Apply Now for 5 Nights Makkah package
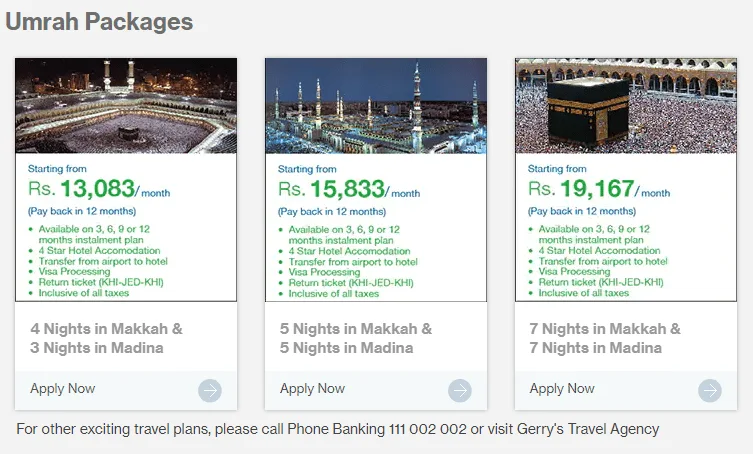 pos(312,388)
